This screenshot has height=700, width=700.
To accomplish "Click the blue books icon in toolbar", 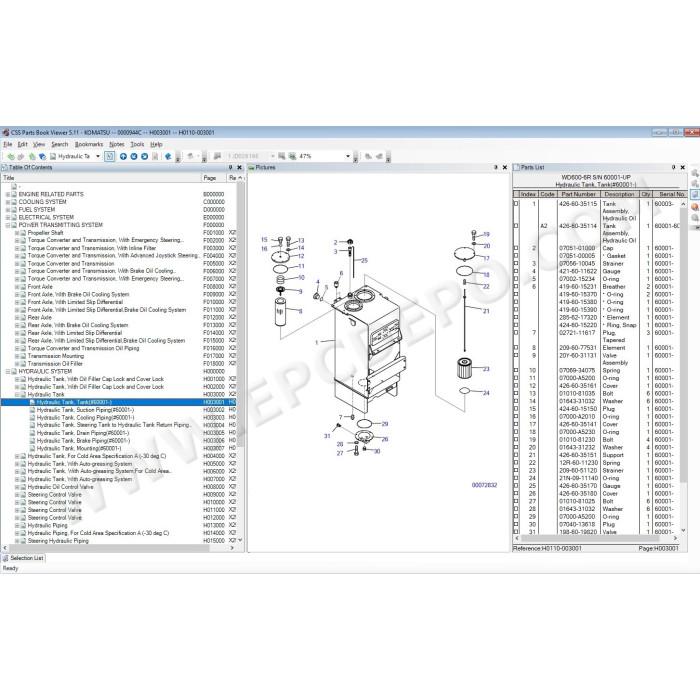I will coord(42,156).
